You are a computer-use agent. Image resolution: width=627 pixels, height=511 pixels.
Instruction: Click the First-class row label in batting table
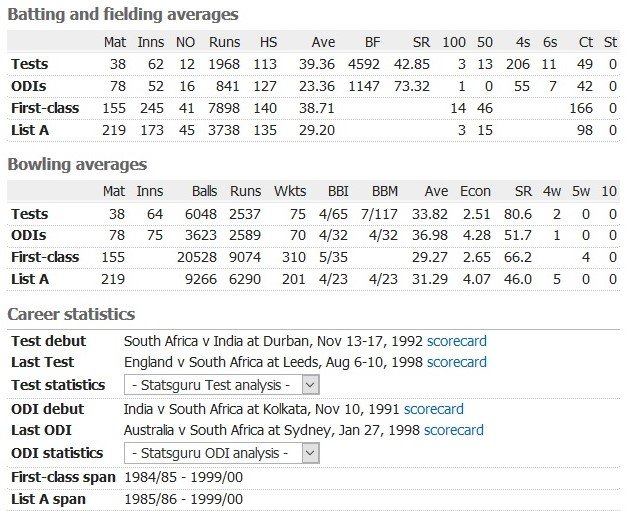pos(45,108)
